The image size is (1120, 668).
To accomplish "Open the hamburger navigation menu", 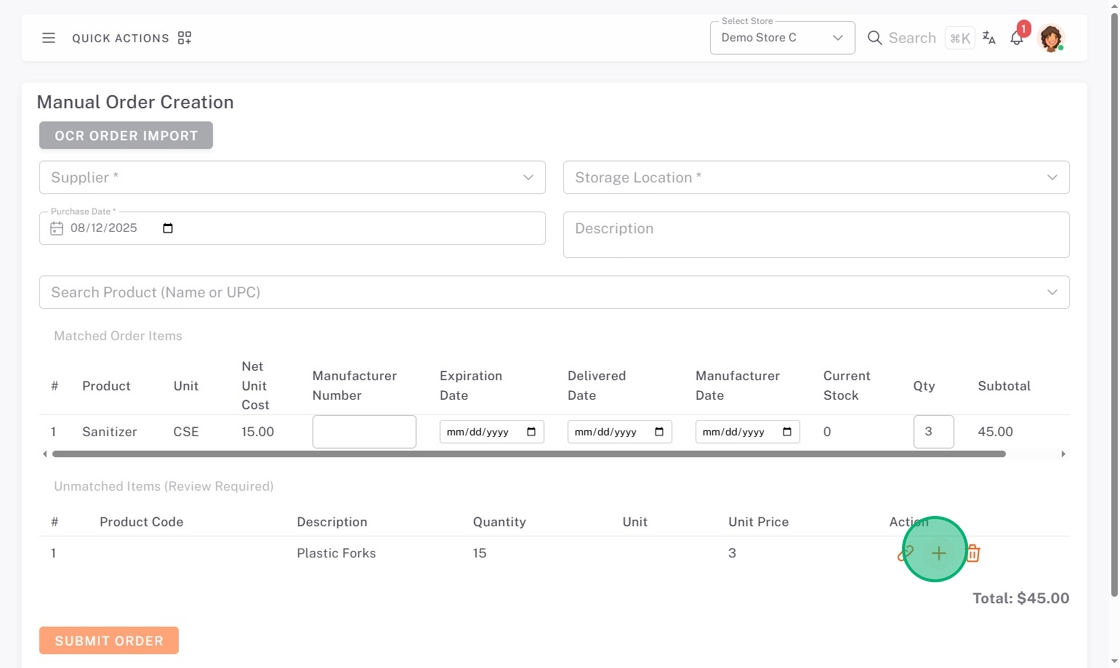I will (48, 38).
